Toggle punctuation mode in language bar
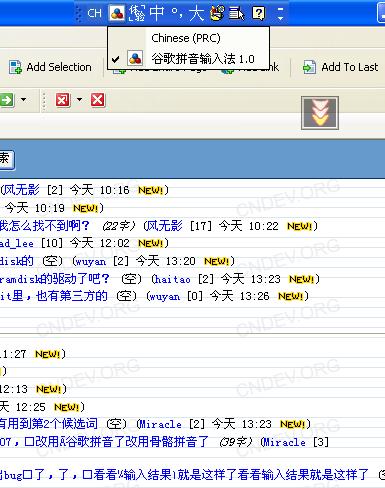385x488 pixels. tap(177, 13)
